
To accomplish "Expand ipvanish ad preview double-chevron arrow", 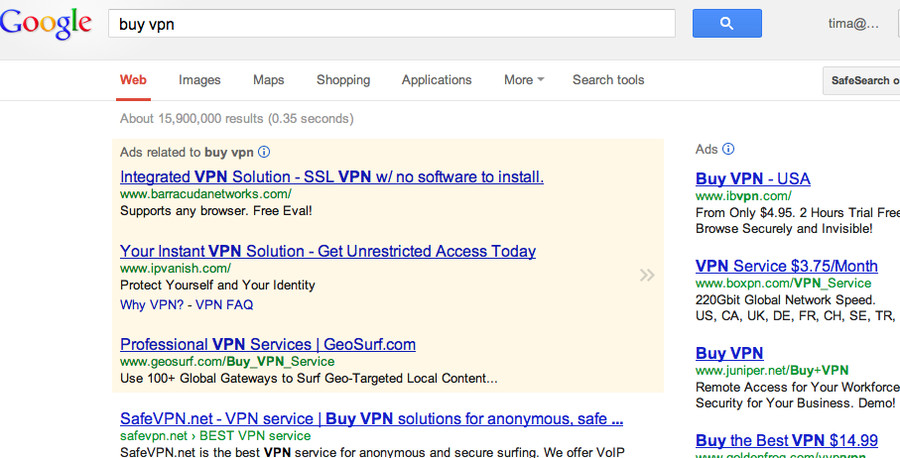I will pyautogui.click(x=647, y=275).
